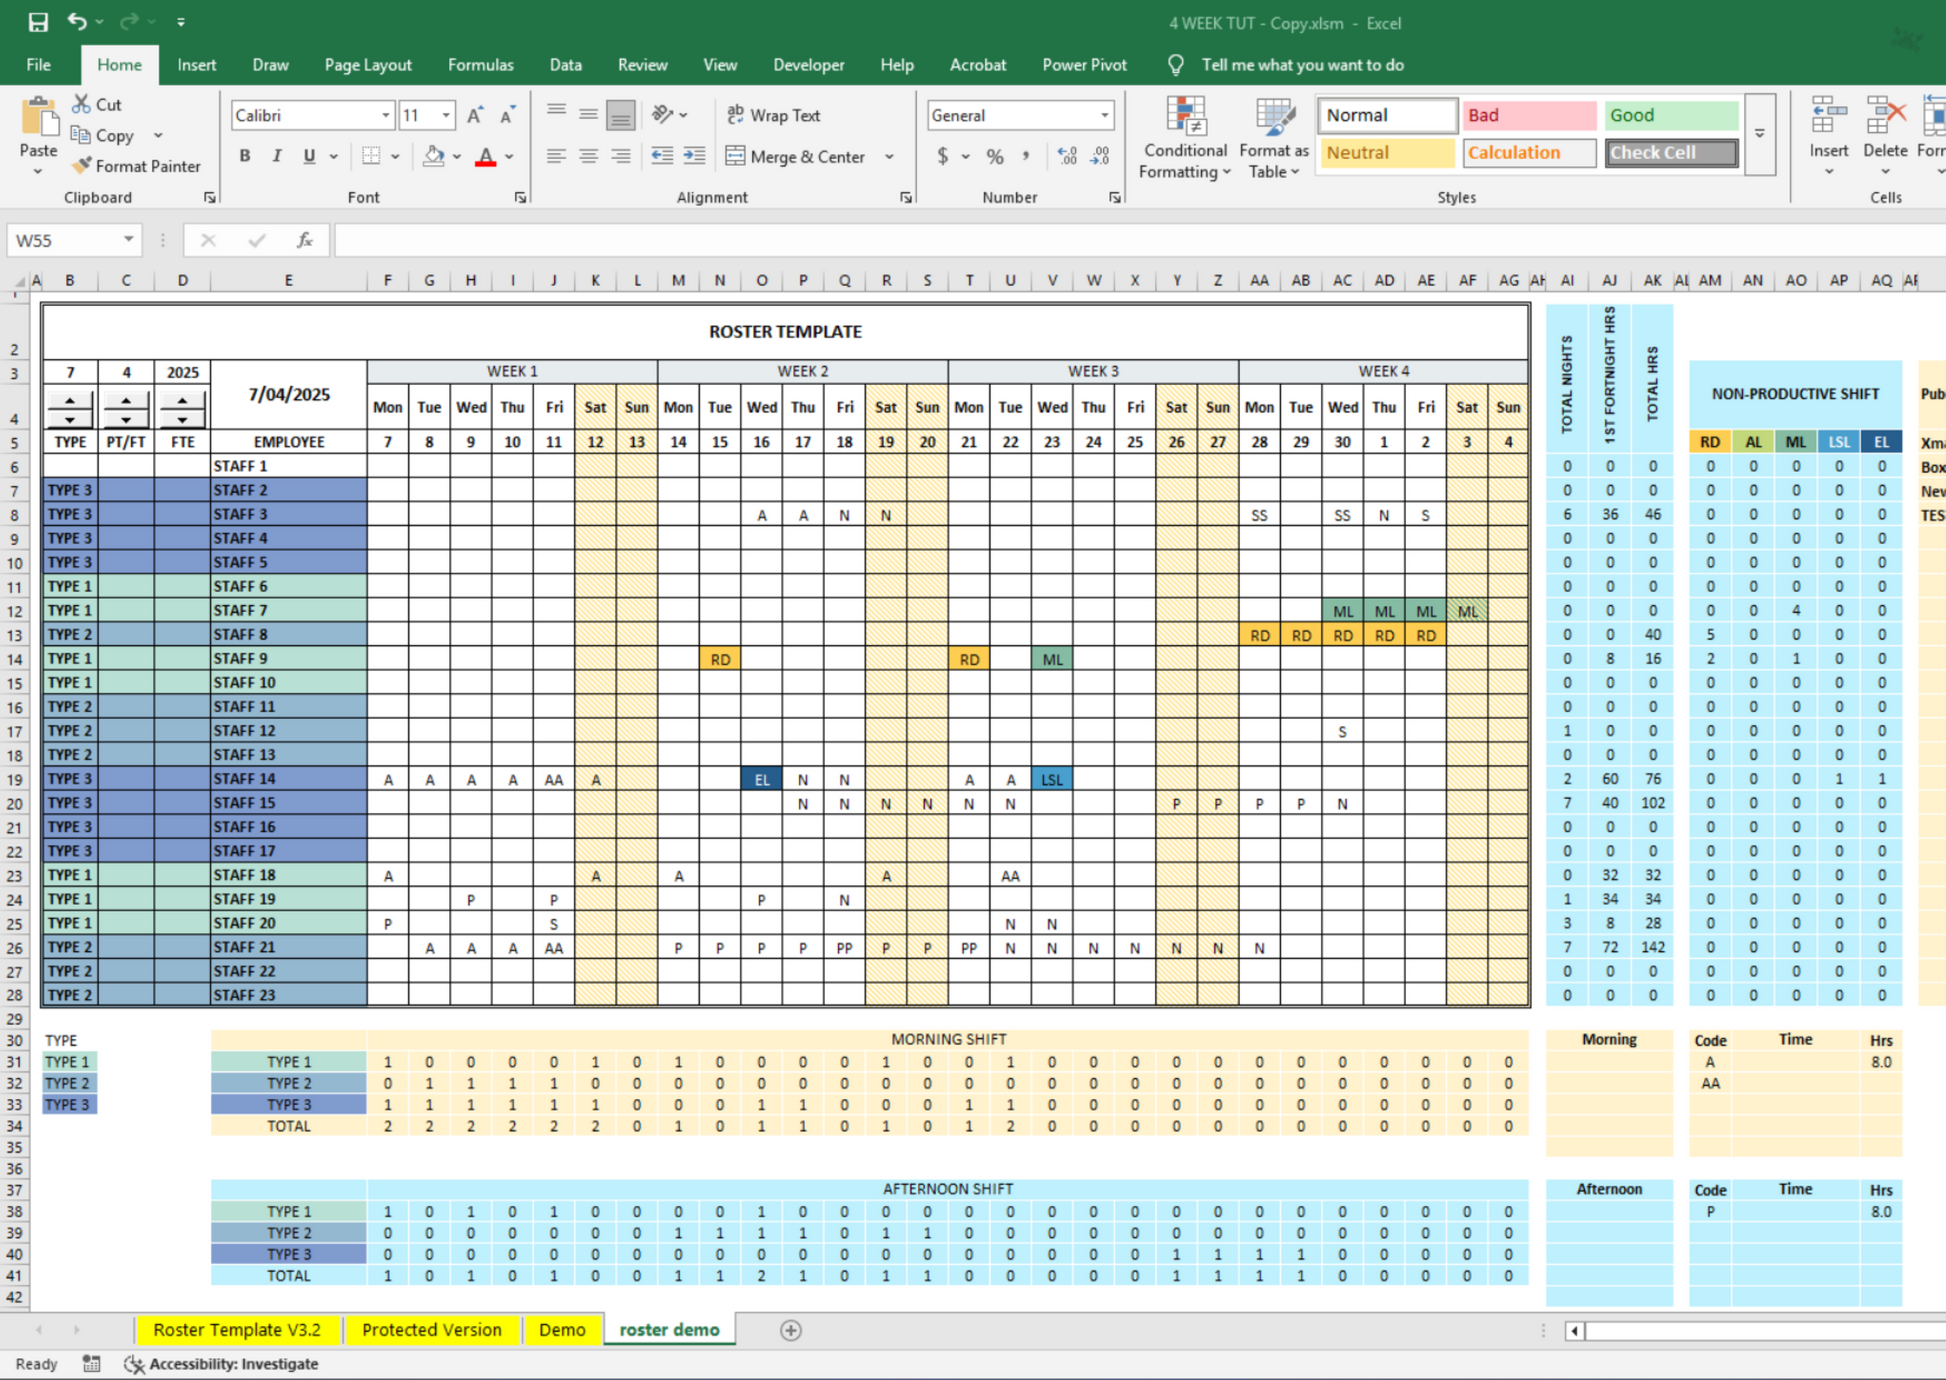Click the Undo arrow icon
Screen dimensions: 1946x1380
(x=76, y=22)
